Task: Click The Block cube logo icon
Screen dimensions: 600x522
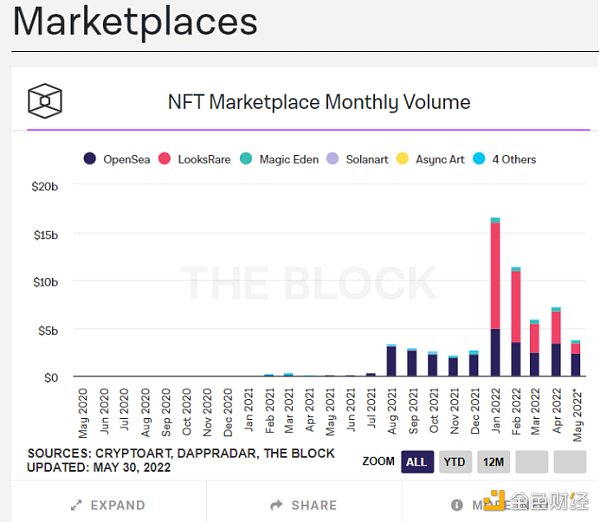Action: tap(45, 101)
